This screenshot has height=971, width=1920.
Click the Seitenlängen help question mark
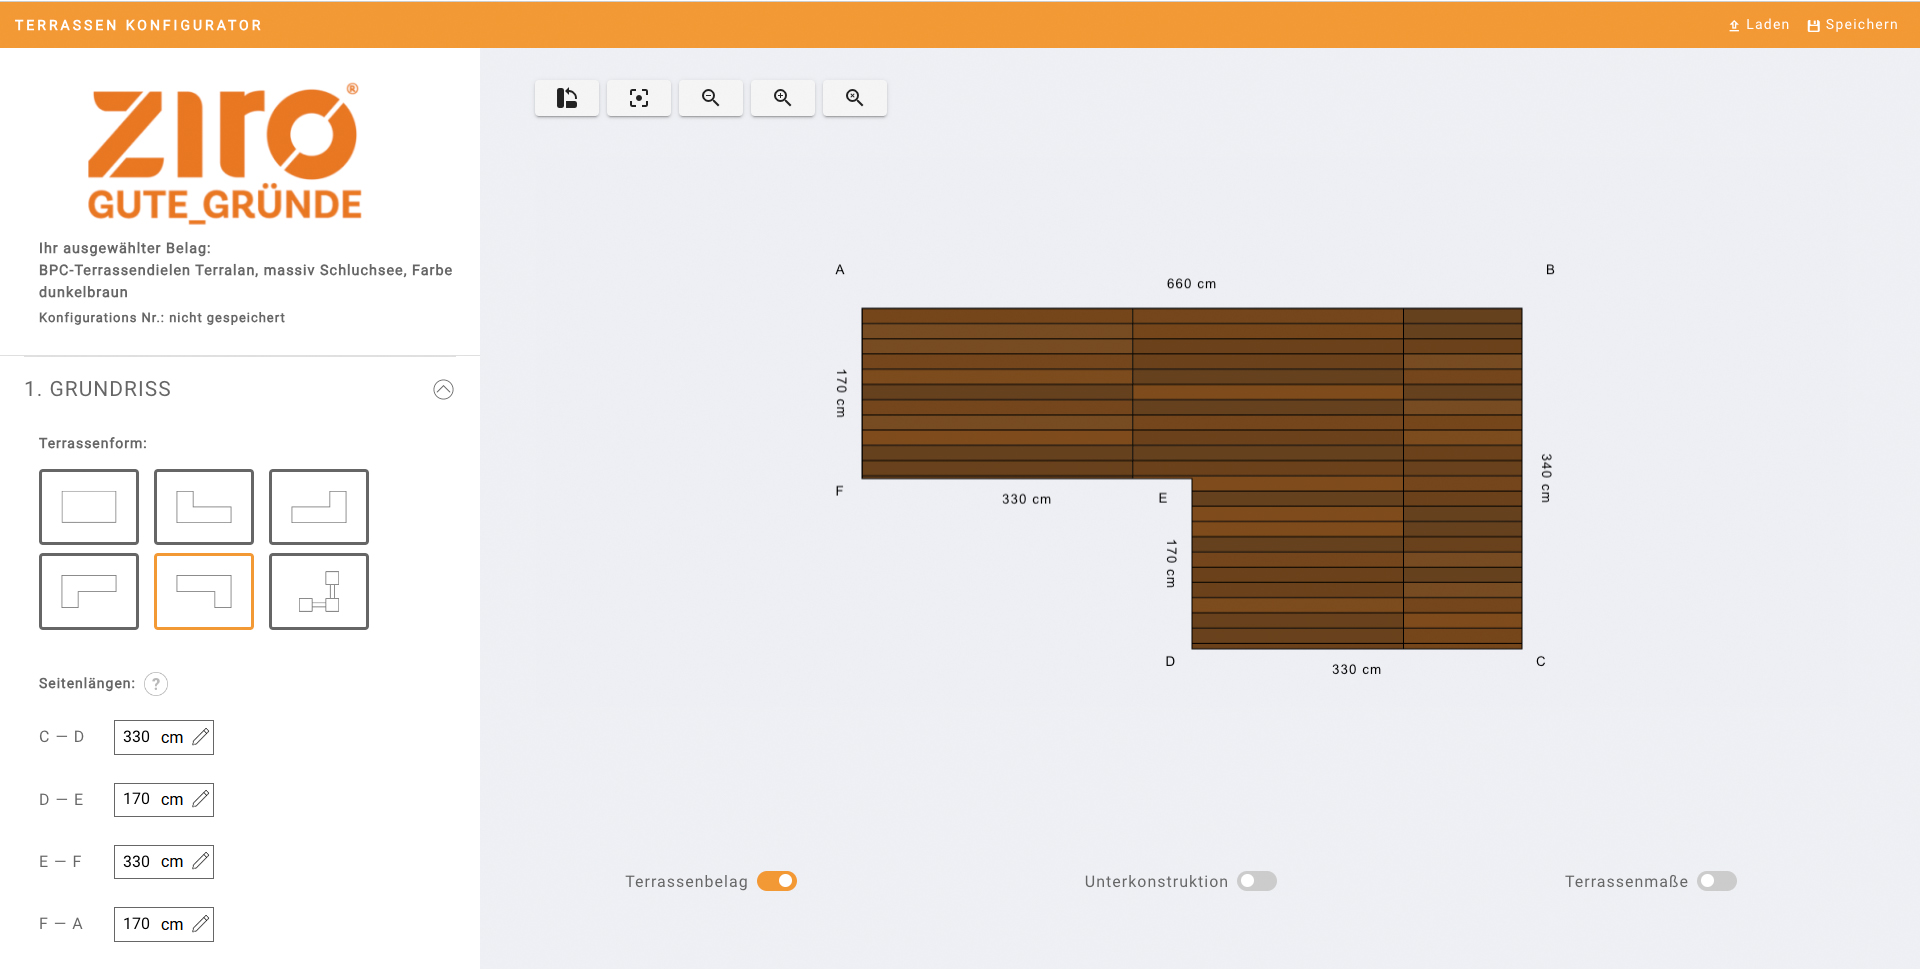click(156, 684)
